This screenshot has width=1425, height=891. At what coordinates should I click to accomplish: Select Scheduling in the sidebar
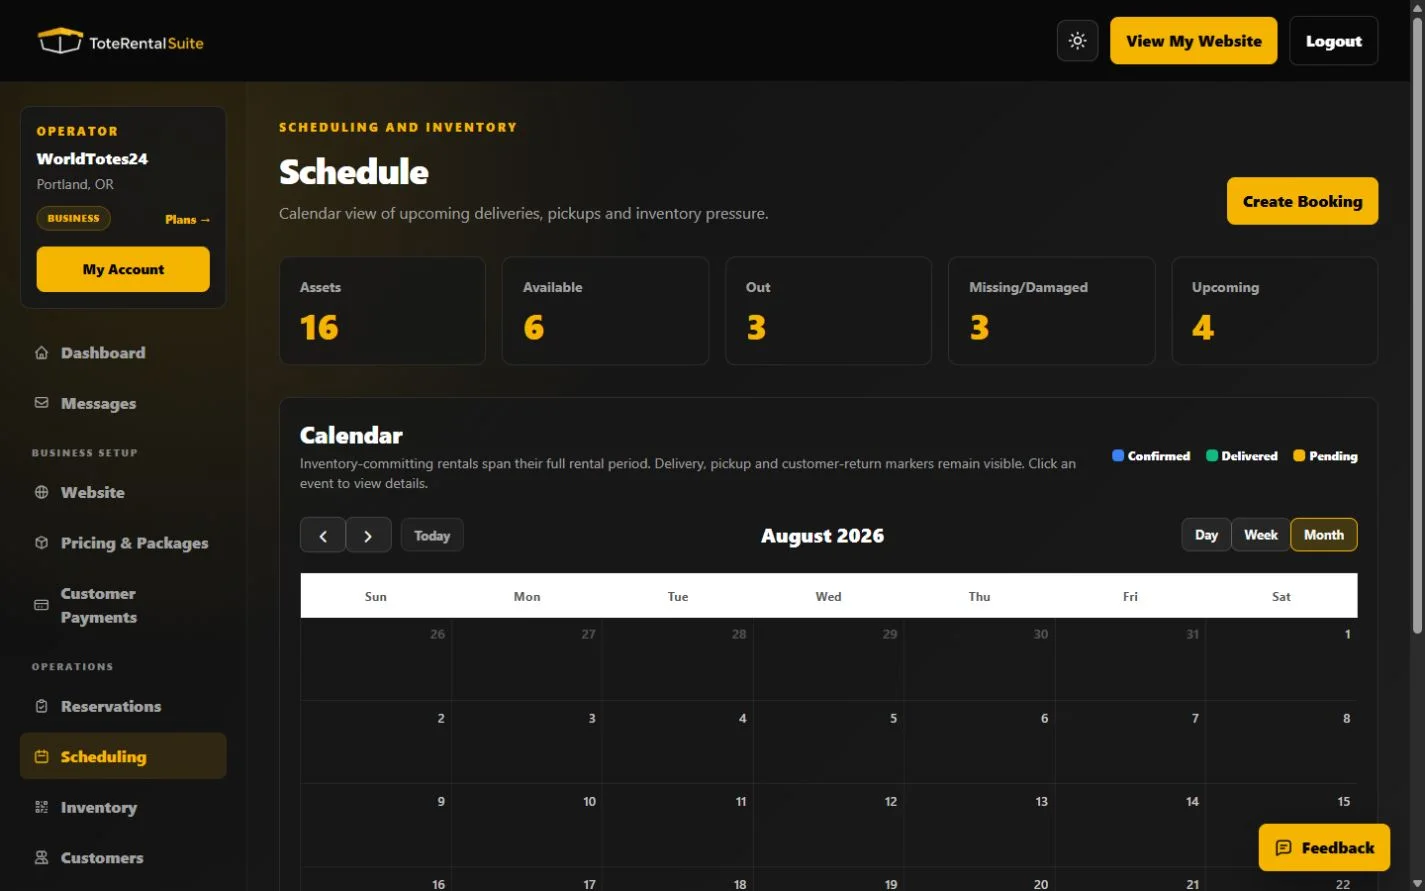coord(123,757)
